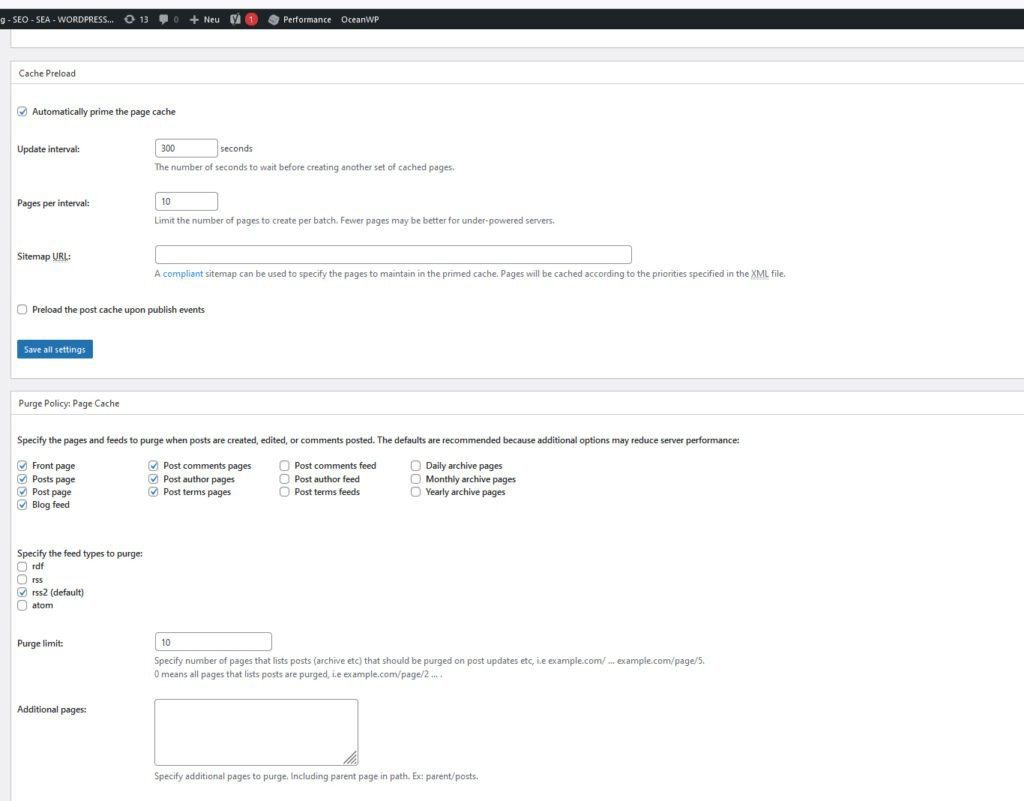Viewport: 1024px width, 801px height.
Task: Click Save all settings button
Action: pyautogui.click(x=55, y=349)
